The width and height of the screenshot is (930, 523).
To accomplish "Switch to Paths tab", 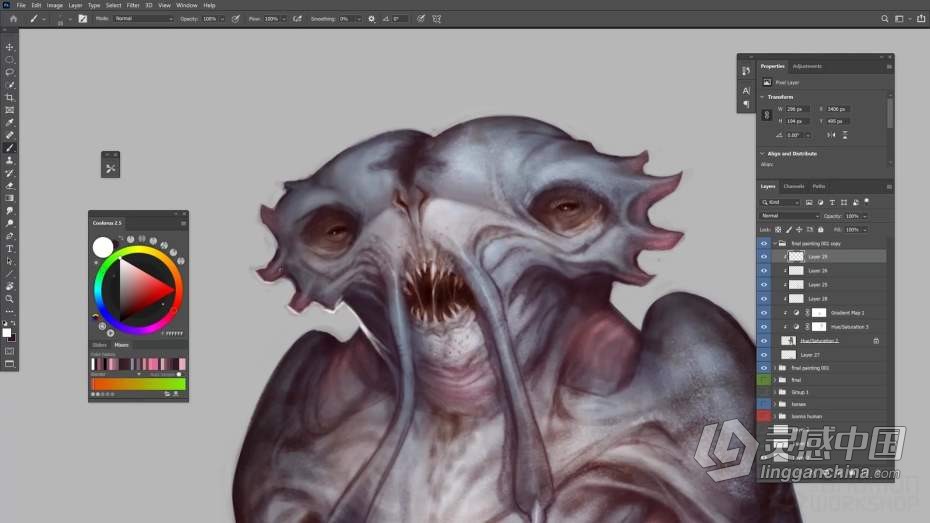I will (x=819, y=186).
